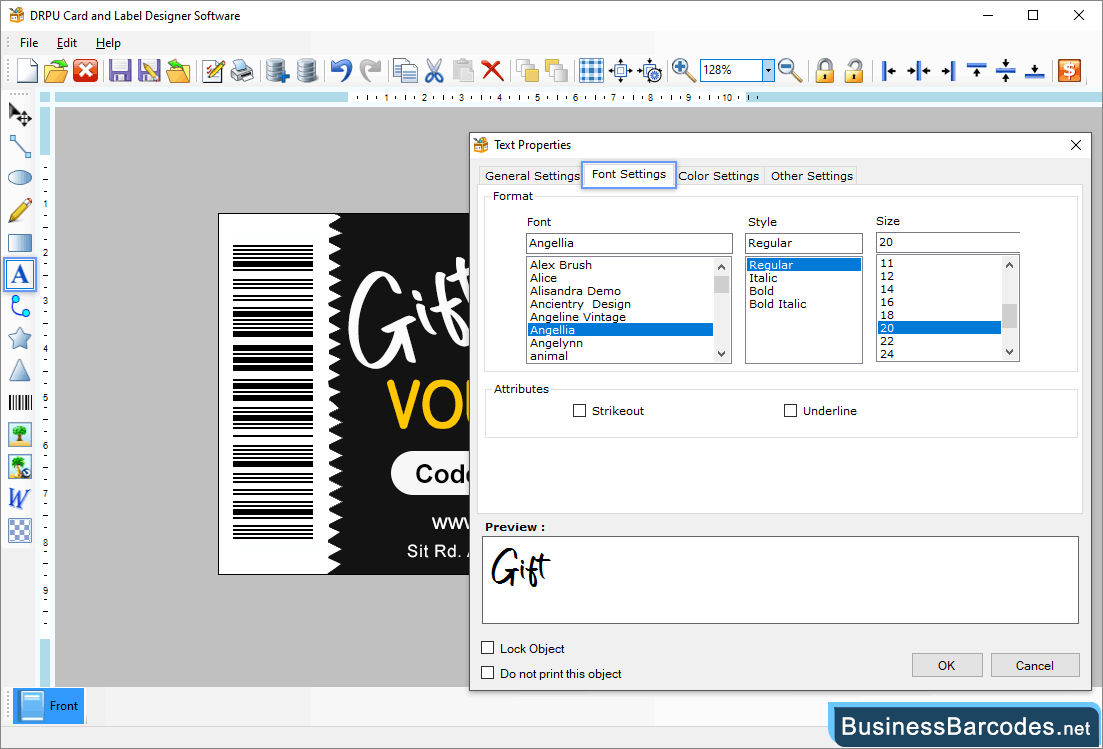1103x749 pixels.
Task: Select the Rectangle tool in sidebar
Action: point(20,243)
